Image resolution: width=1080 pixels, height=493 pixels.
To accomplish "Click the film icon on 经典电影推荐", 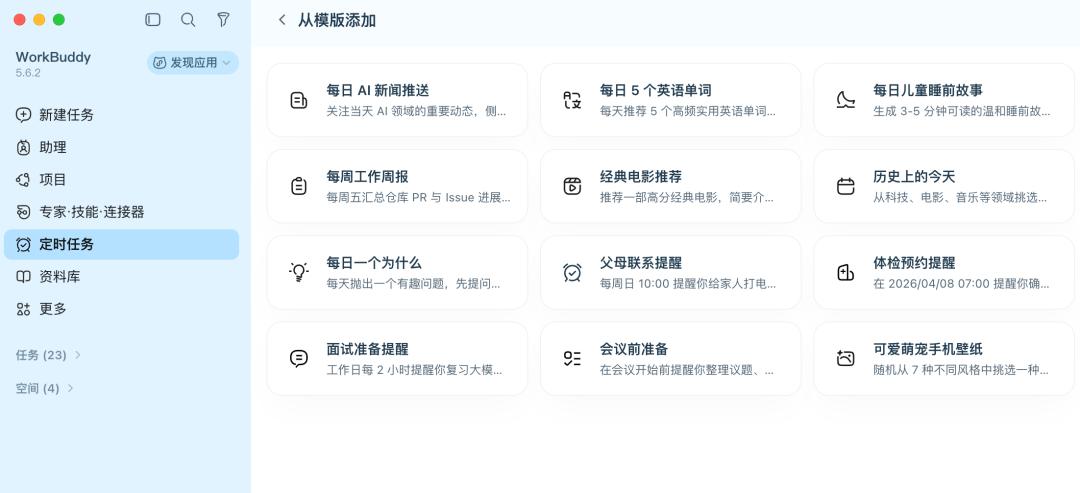I will point(572,187).
